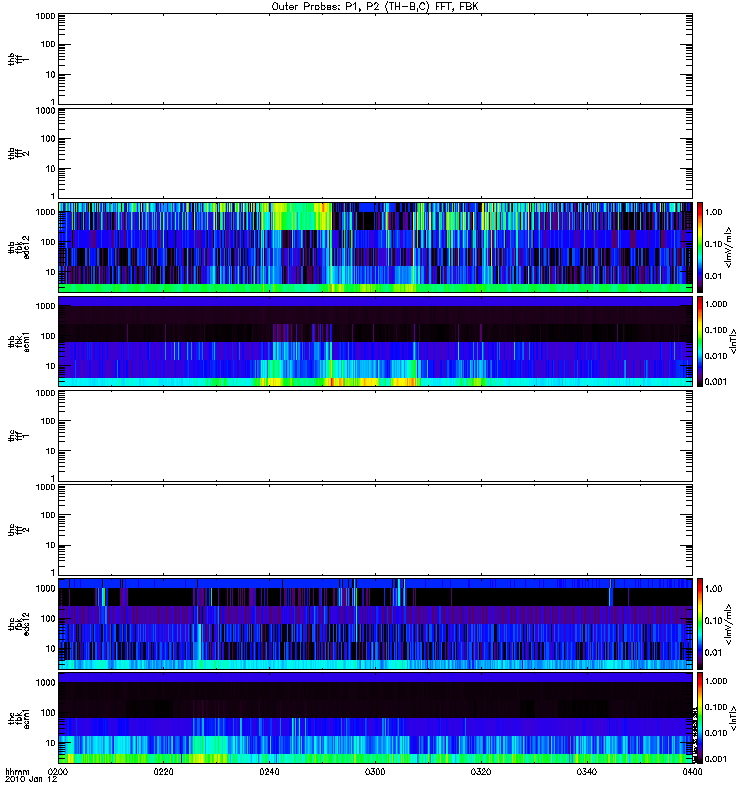Click the "thb fbk edc12" y-axis label
The image size is (750, 800).
point(18,247)
